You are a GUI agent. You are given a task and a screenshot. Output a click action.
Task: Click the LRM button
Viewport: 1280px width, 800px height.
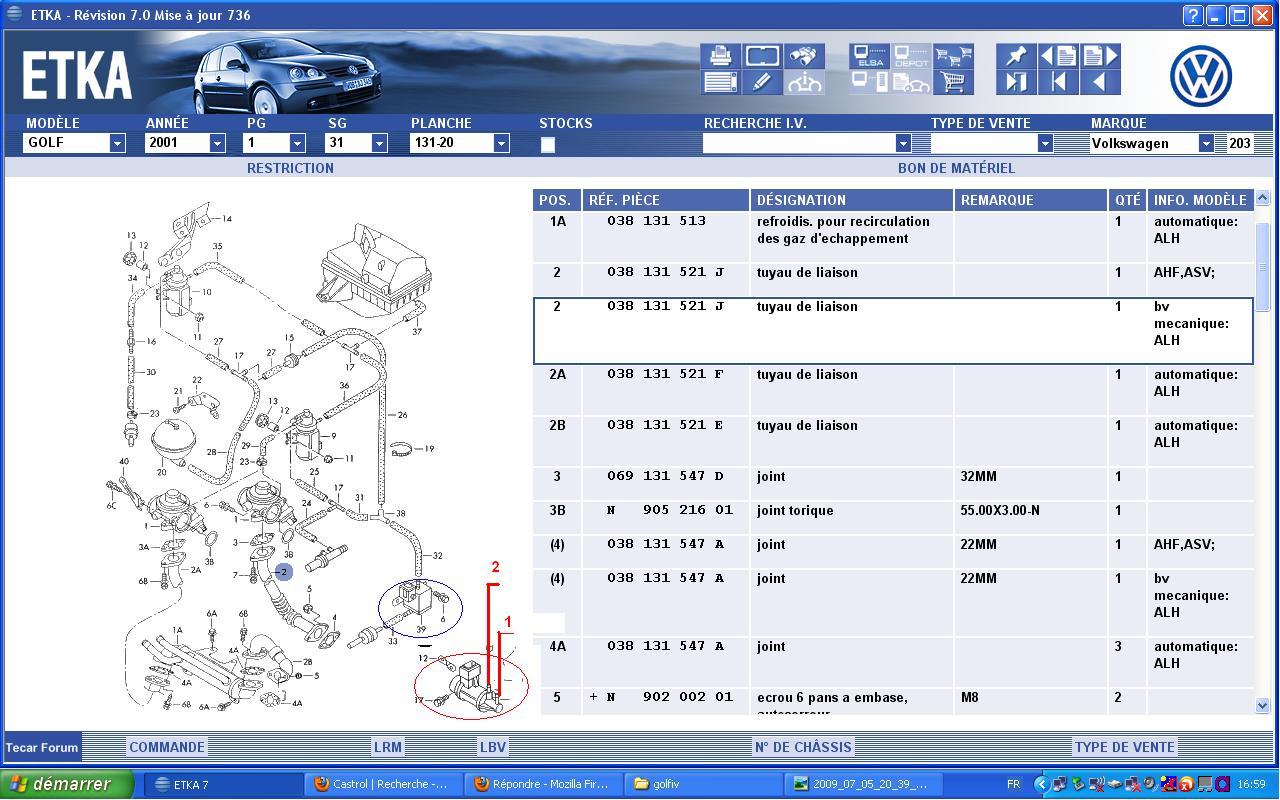(x=388, y=747)
